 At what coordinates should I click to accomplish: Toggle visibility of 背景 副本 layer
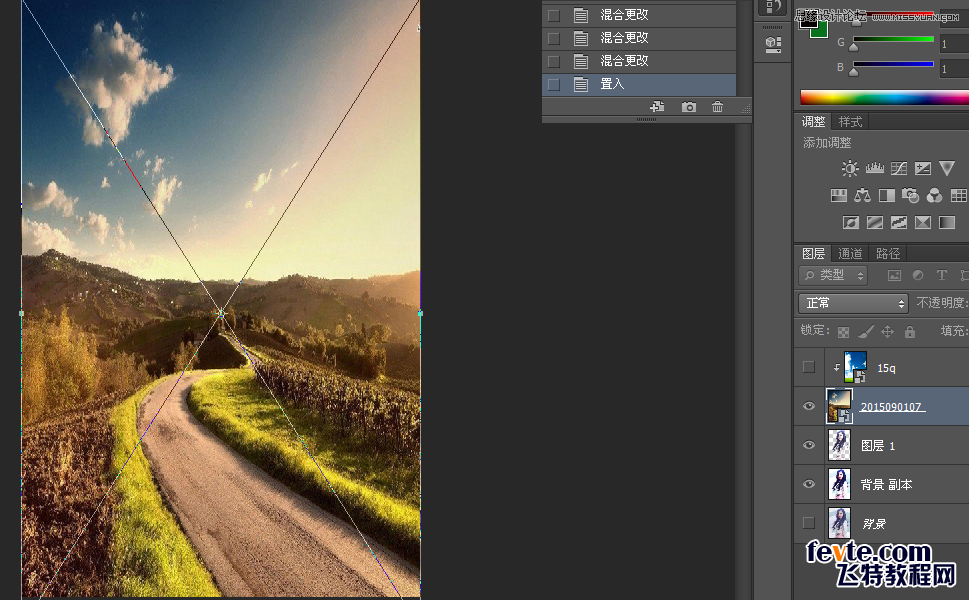(x=809, y=485)
